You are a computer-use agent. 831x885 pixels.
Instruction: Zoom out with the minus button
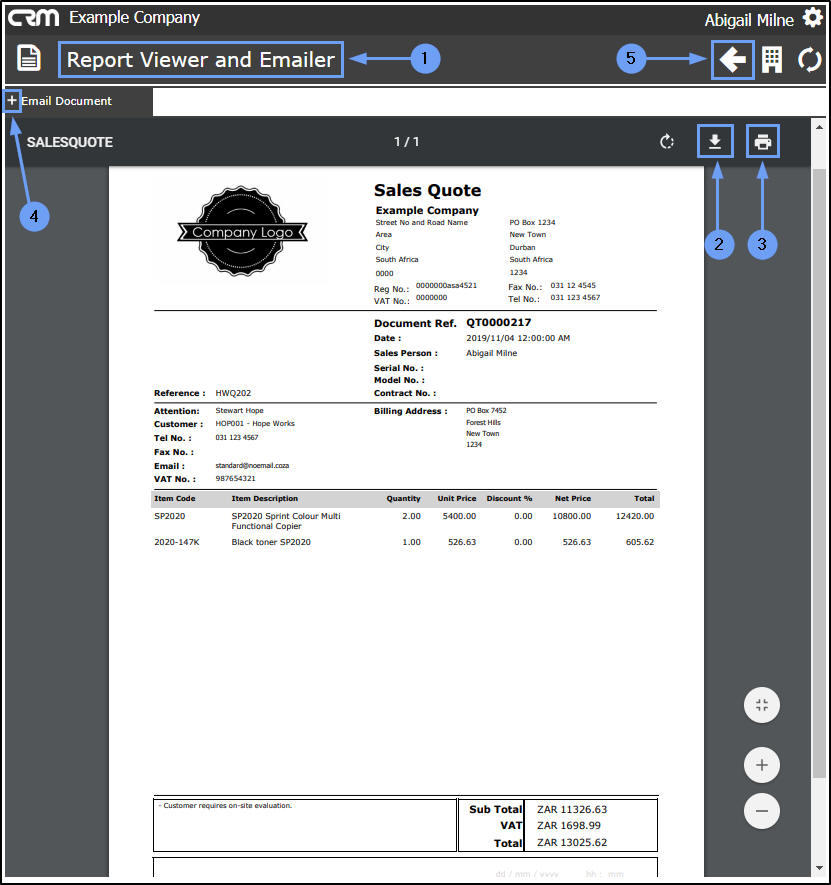click(762, 811)
